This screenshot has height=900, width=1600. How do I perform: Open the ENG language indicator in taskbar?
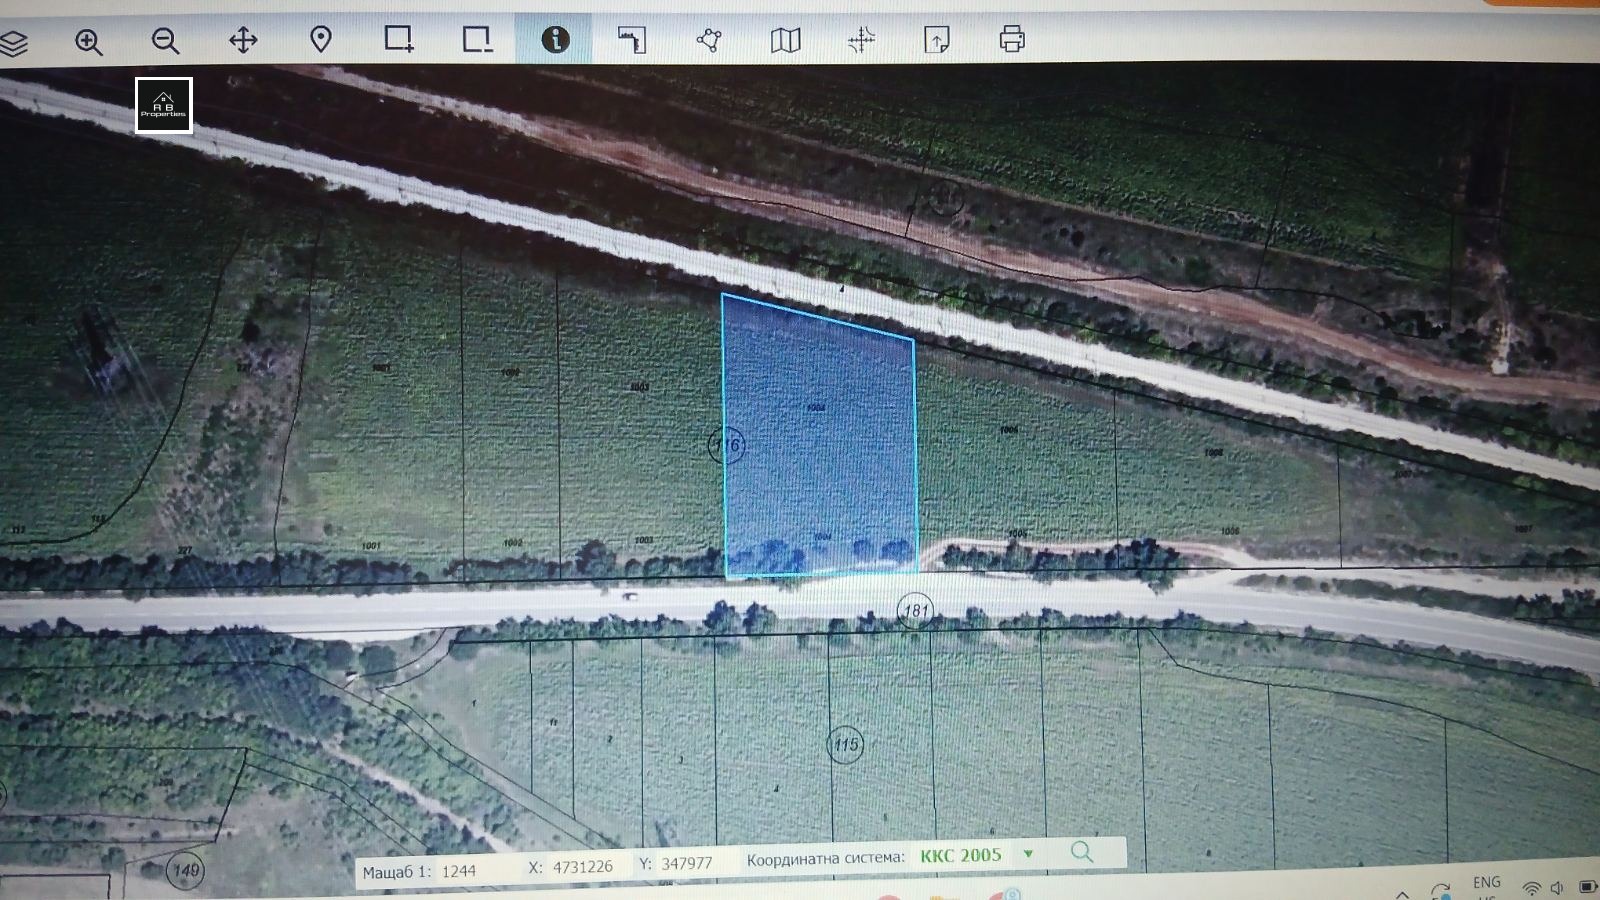point(1486,882)
